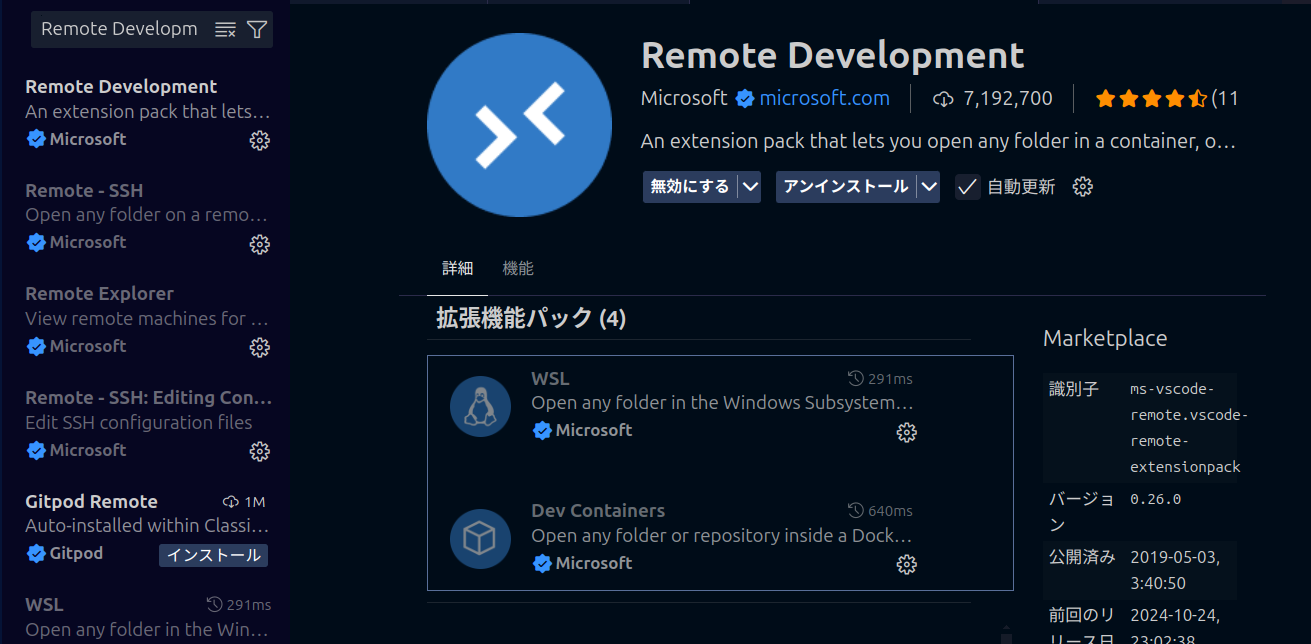
Task: Switch to the 機能 tab
Action: (518, 268)
